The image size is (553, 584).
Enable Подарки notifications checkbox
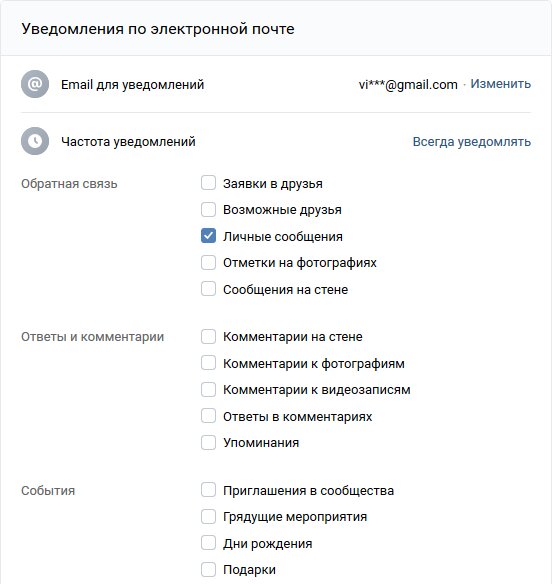point(208,569)
